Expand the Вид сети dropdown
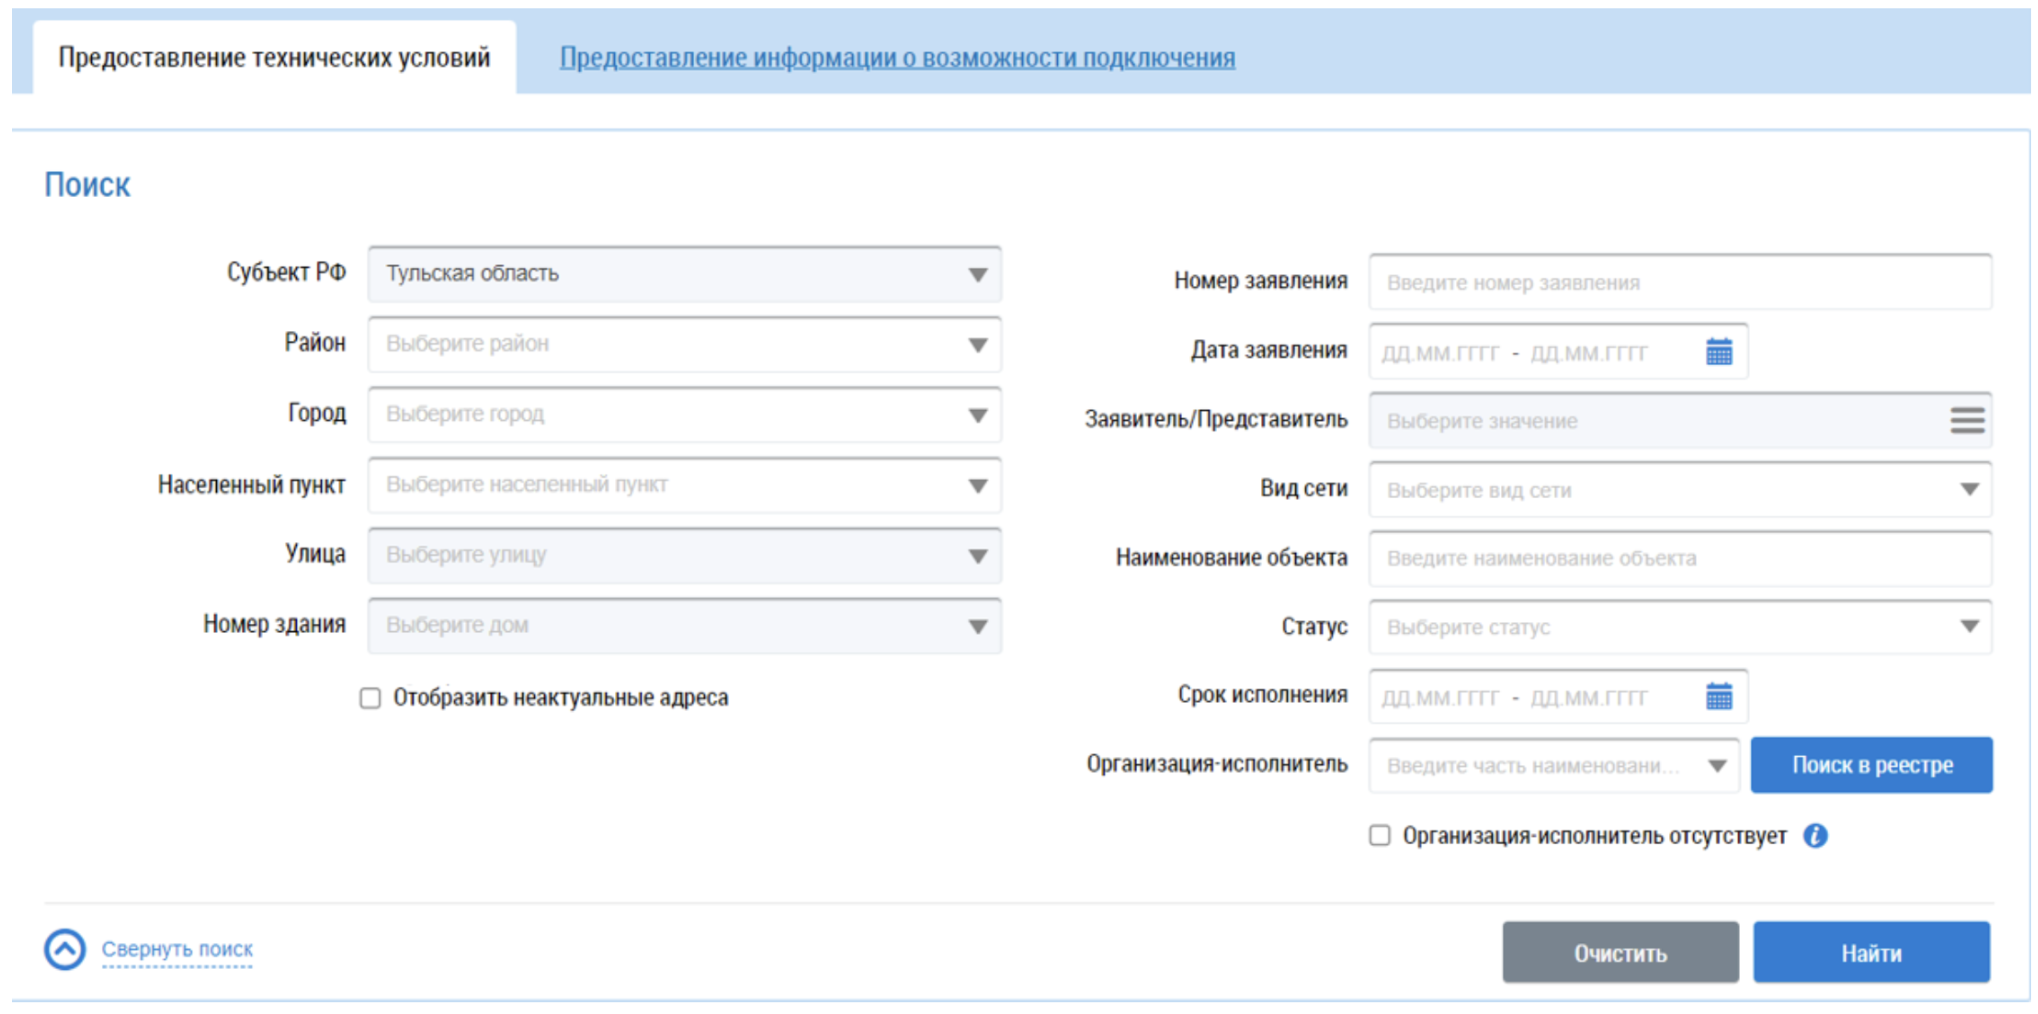2038x1014 pixels. (1968, 490)
